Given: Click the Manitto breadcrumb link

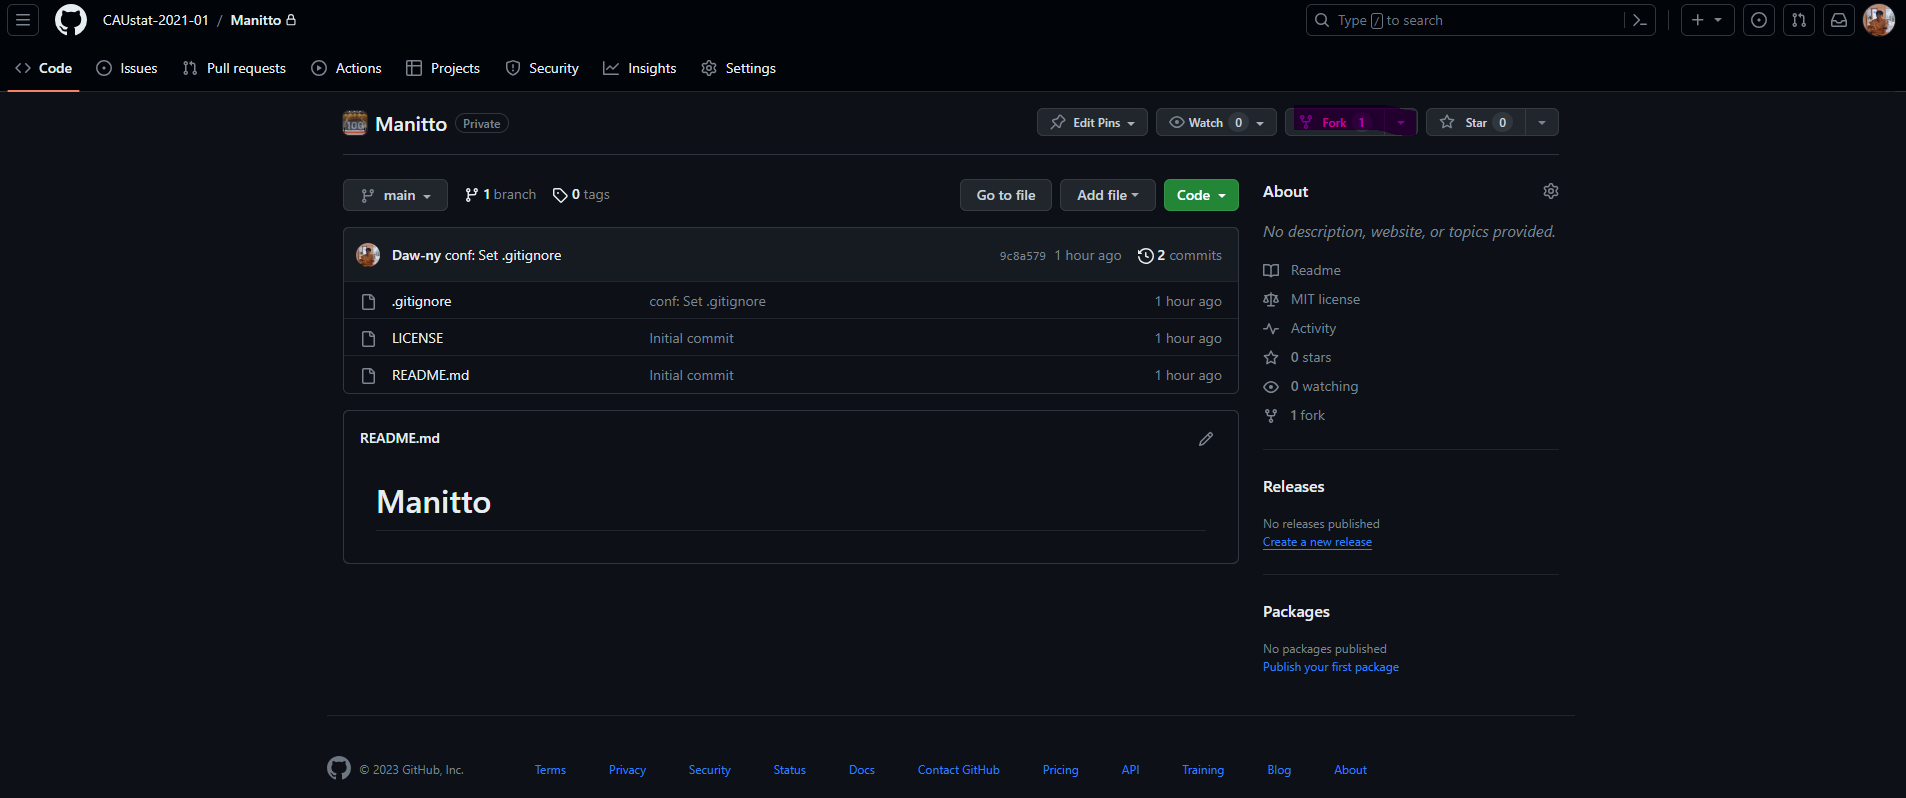Looking at the screenshot, I should coord(256,20).
